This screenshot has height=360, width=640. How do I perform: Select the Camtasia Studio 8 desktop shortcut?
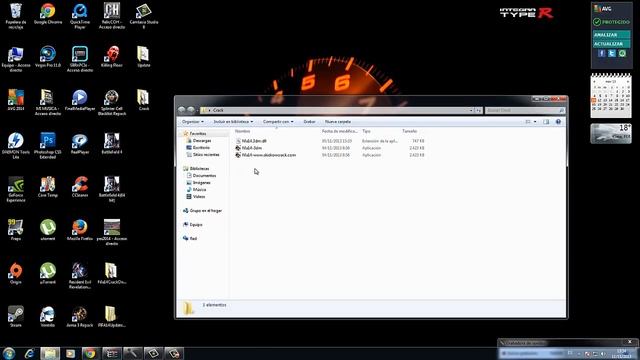click(x=144, y=16)
